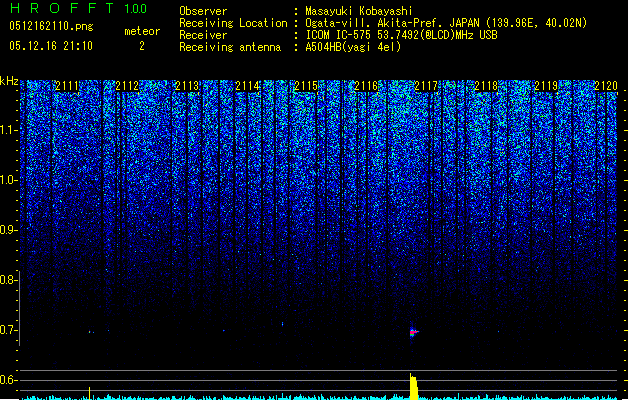Click the 1.1 kHz axis label
Viewport: 629px width, 400px height.
click(x=8, y=130)
